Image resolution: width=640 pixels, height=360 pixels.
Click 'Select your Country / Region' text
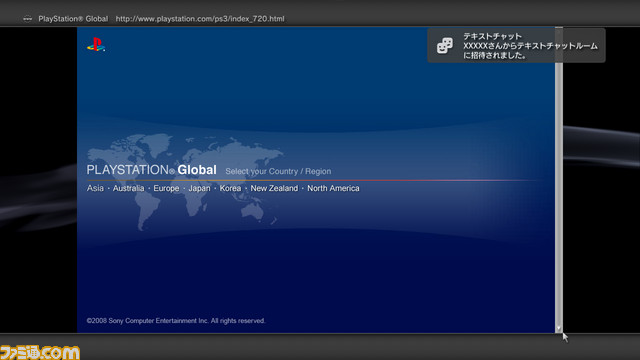(x=278, y=171)
